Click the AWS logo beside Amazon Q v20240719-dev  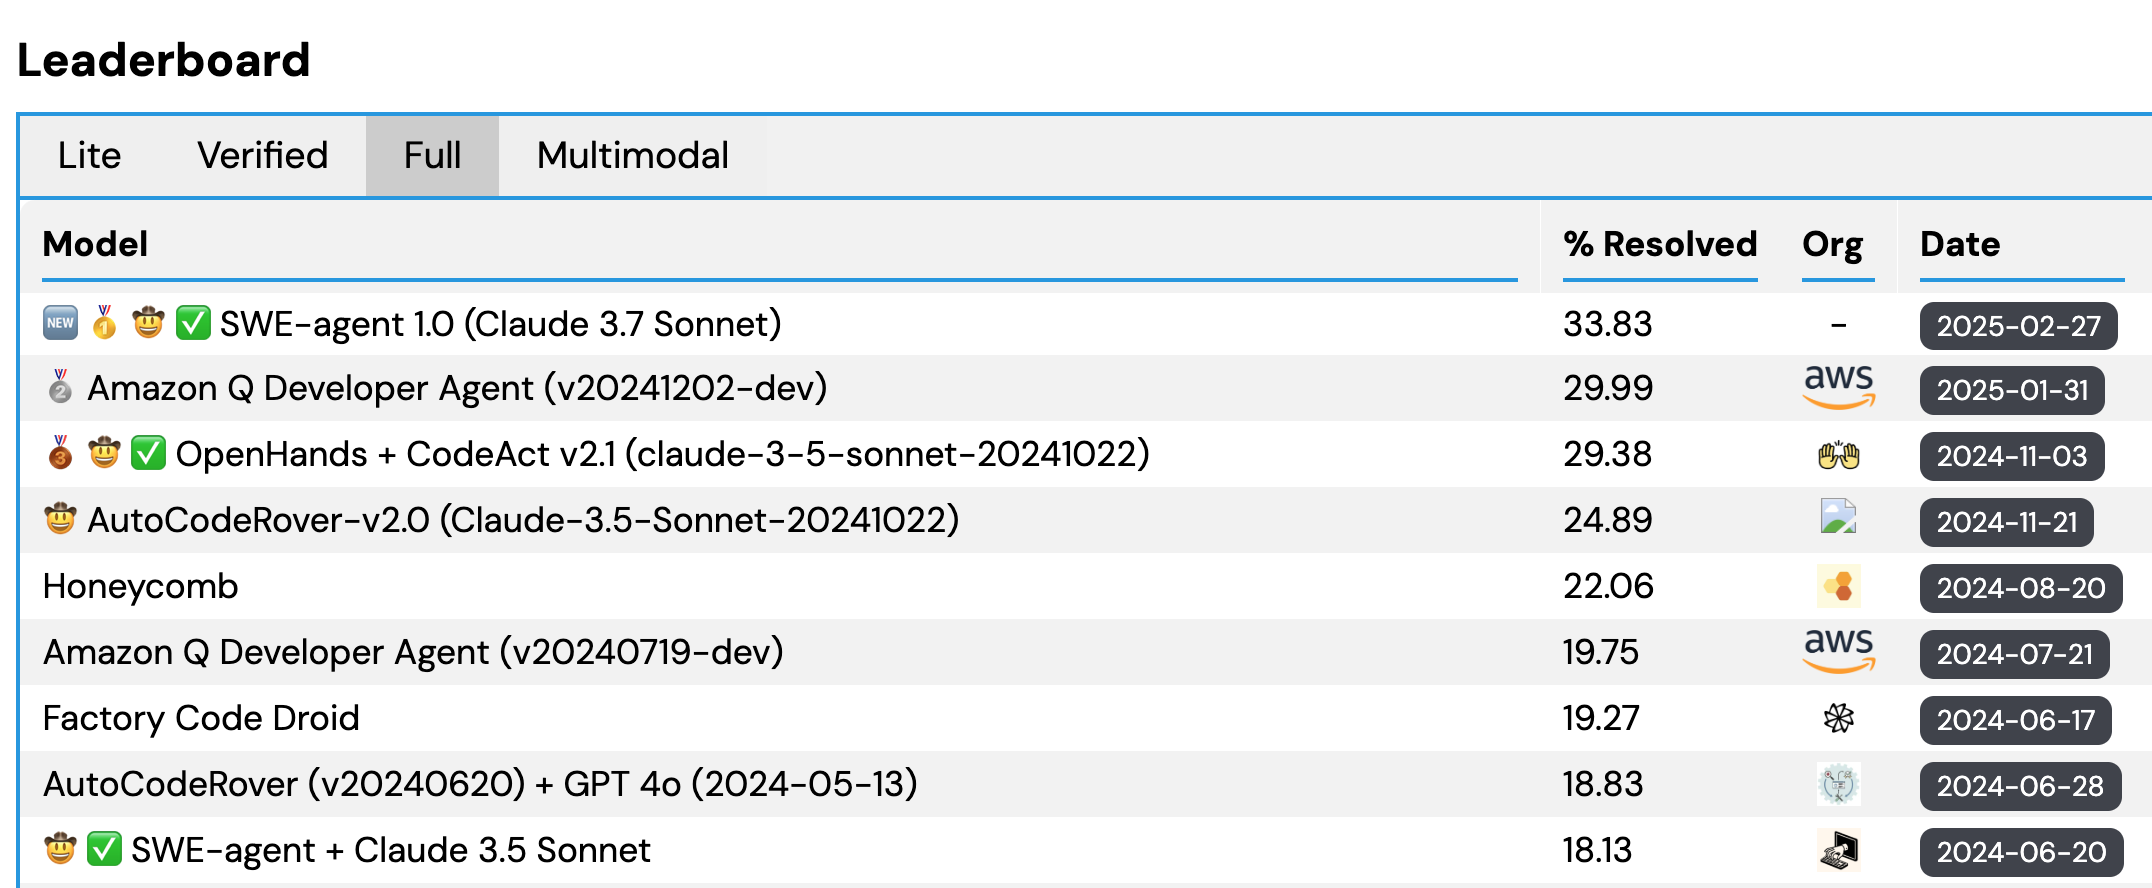coord(1838,651)
